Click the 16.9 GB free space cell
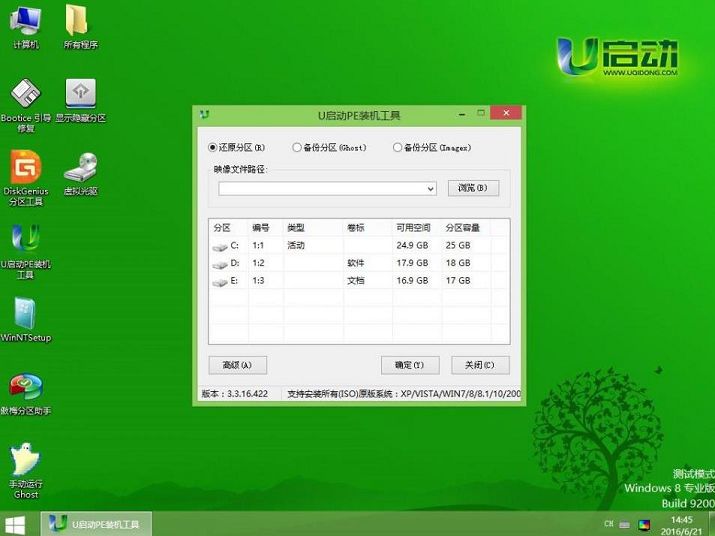The height and width of the screenshot is (536, 715). pos(412,281)
